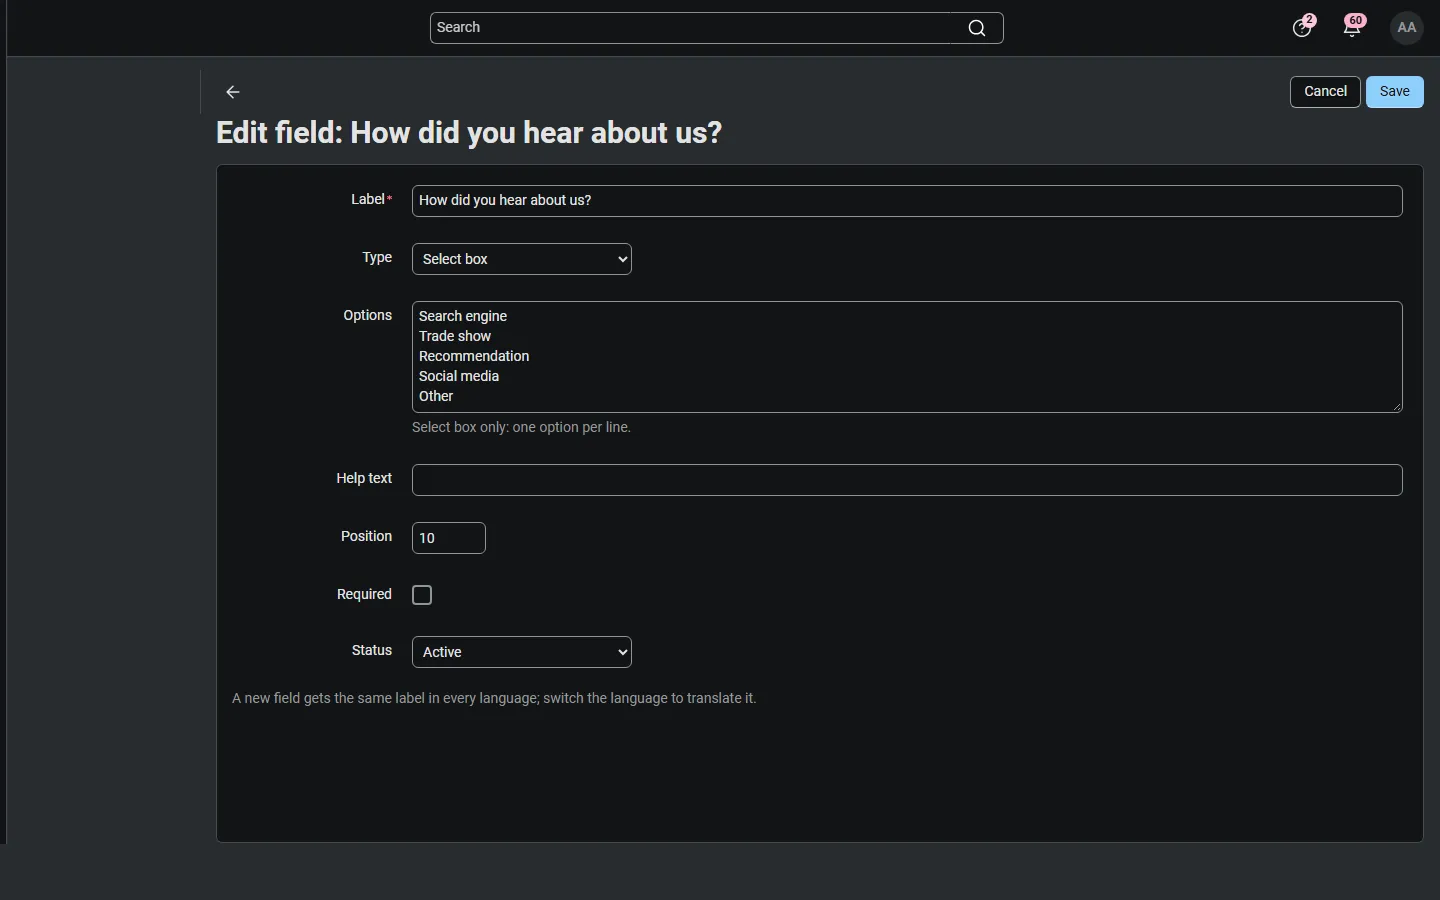
Task: Click the 'Select box only: one option per line' hint
Action: [x=521, y=428]
